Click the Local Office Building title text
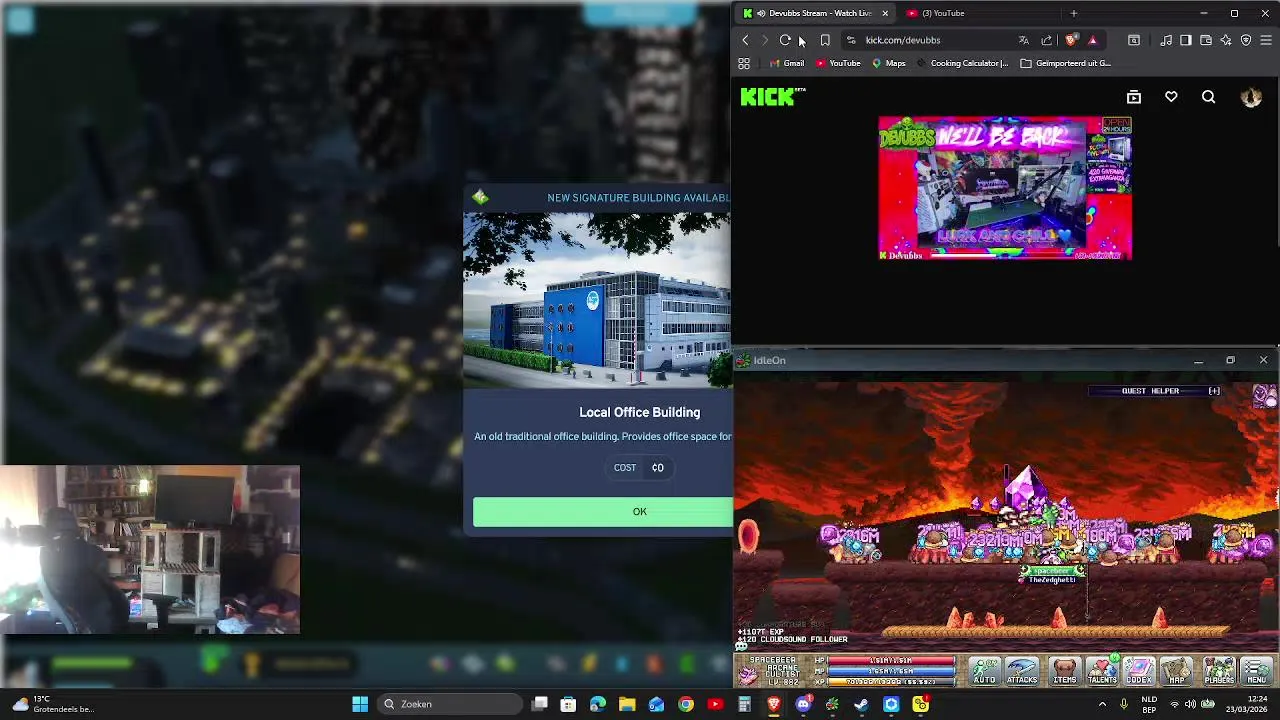Image resolution: width=1280 pixels, height=720 pixels. tap(639, 412)
